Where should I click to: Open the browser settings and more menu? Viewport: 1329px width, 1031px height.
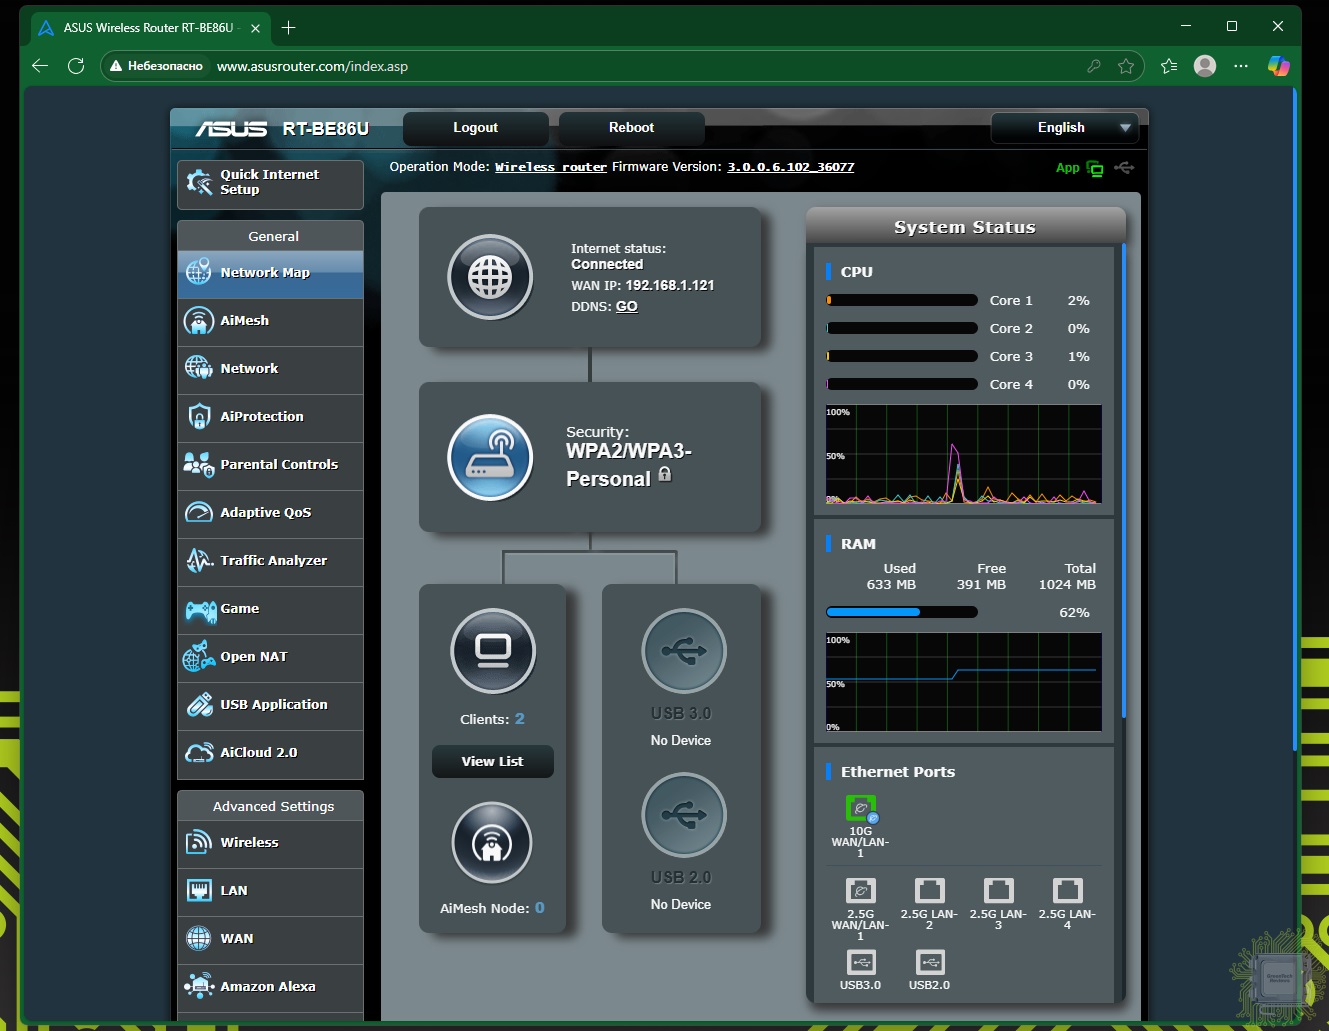point(1241,66)
